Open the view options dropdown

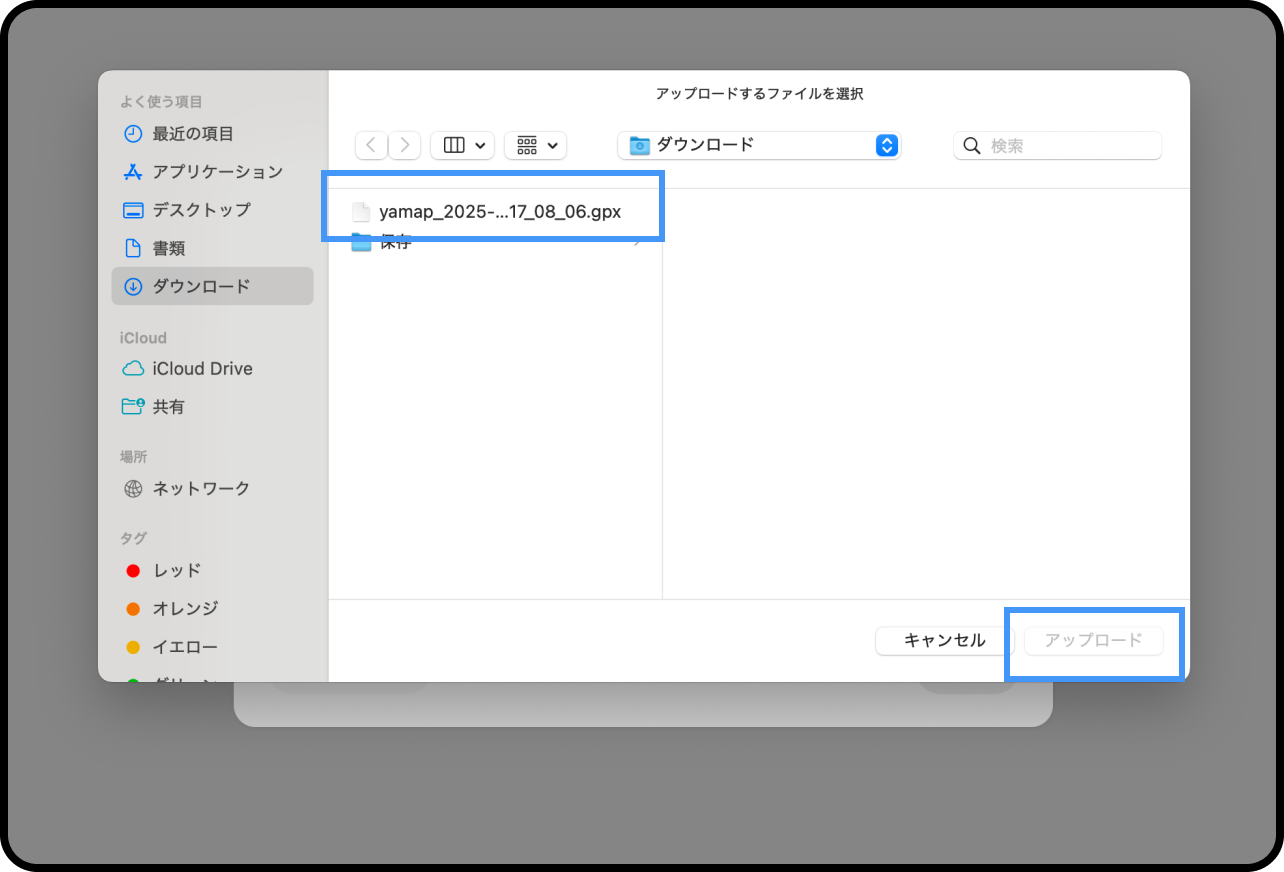[462, 145]
